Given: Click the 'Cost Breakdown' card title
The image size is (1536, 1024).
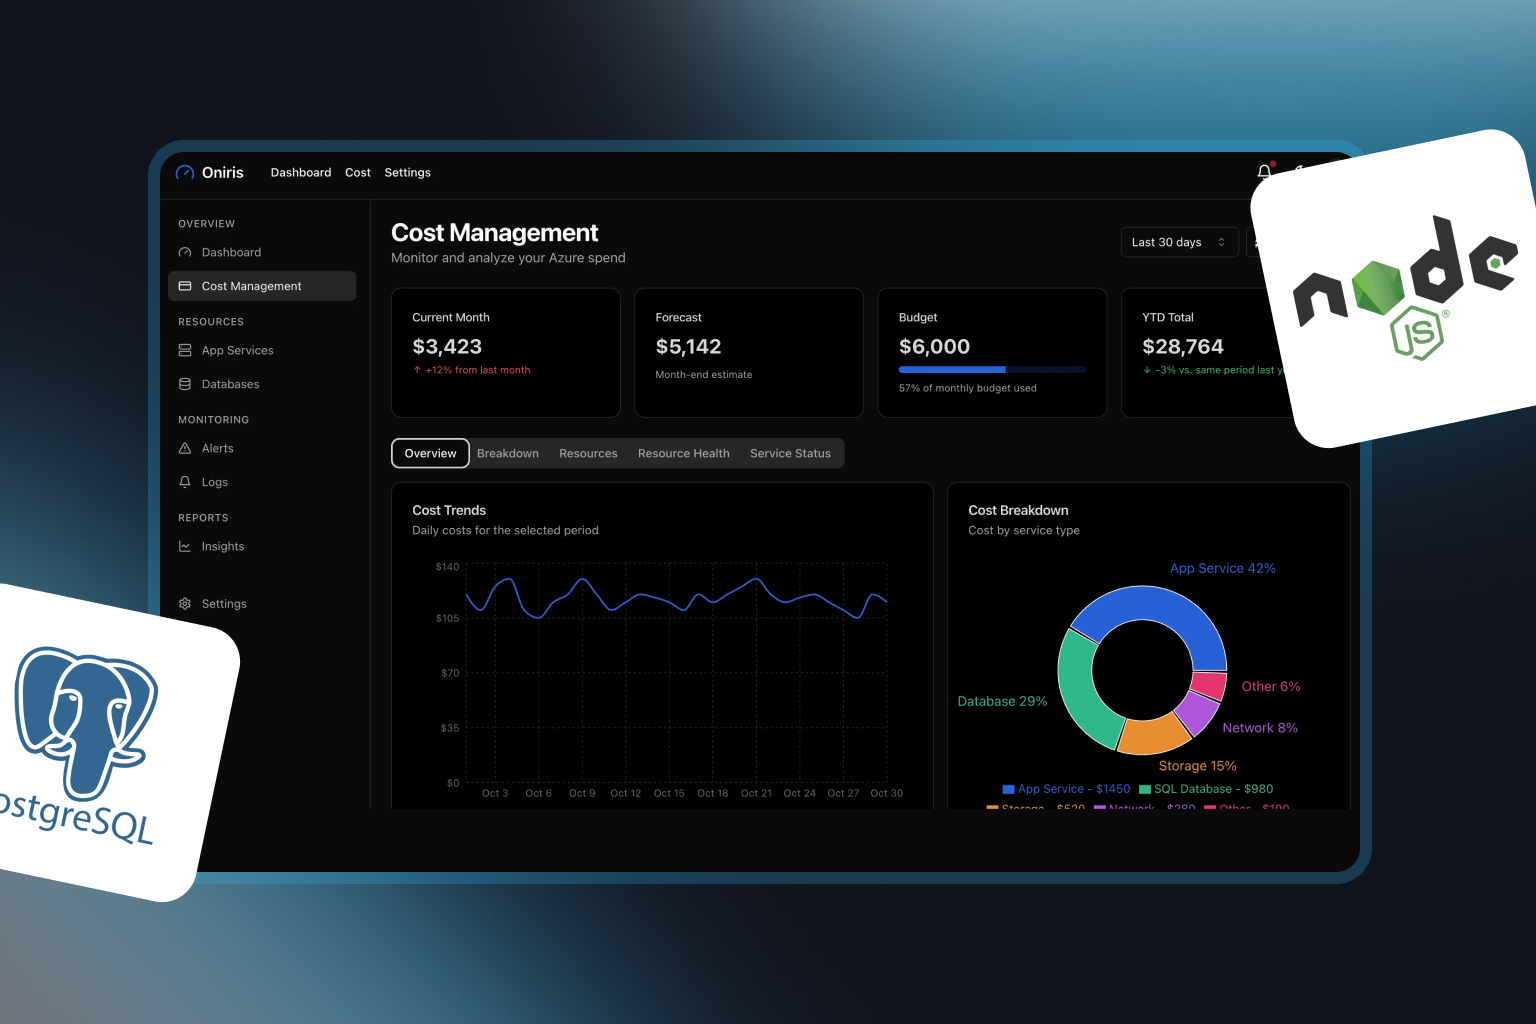Looking at the screenshot, I should coord(1018,511).
